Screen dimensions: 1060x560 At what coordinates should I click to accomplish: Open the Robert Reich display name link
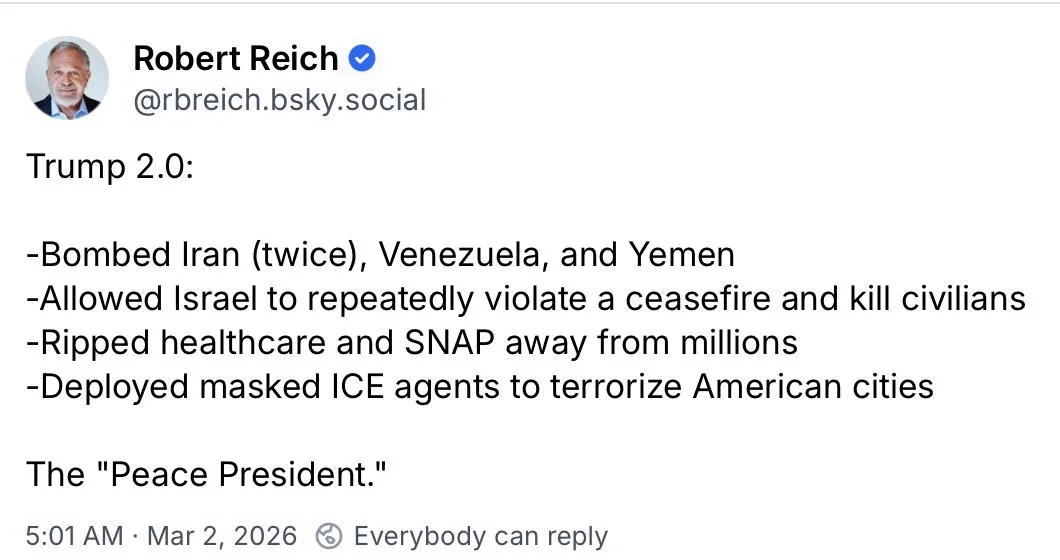click(235, 59)
